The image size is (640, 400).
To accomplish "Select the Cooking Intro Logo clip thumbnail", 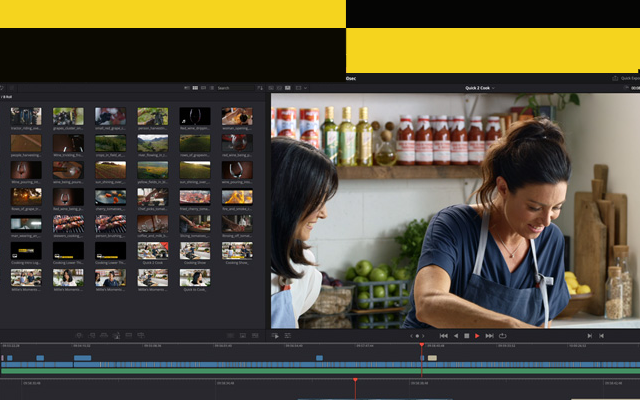I will (26, 251).
